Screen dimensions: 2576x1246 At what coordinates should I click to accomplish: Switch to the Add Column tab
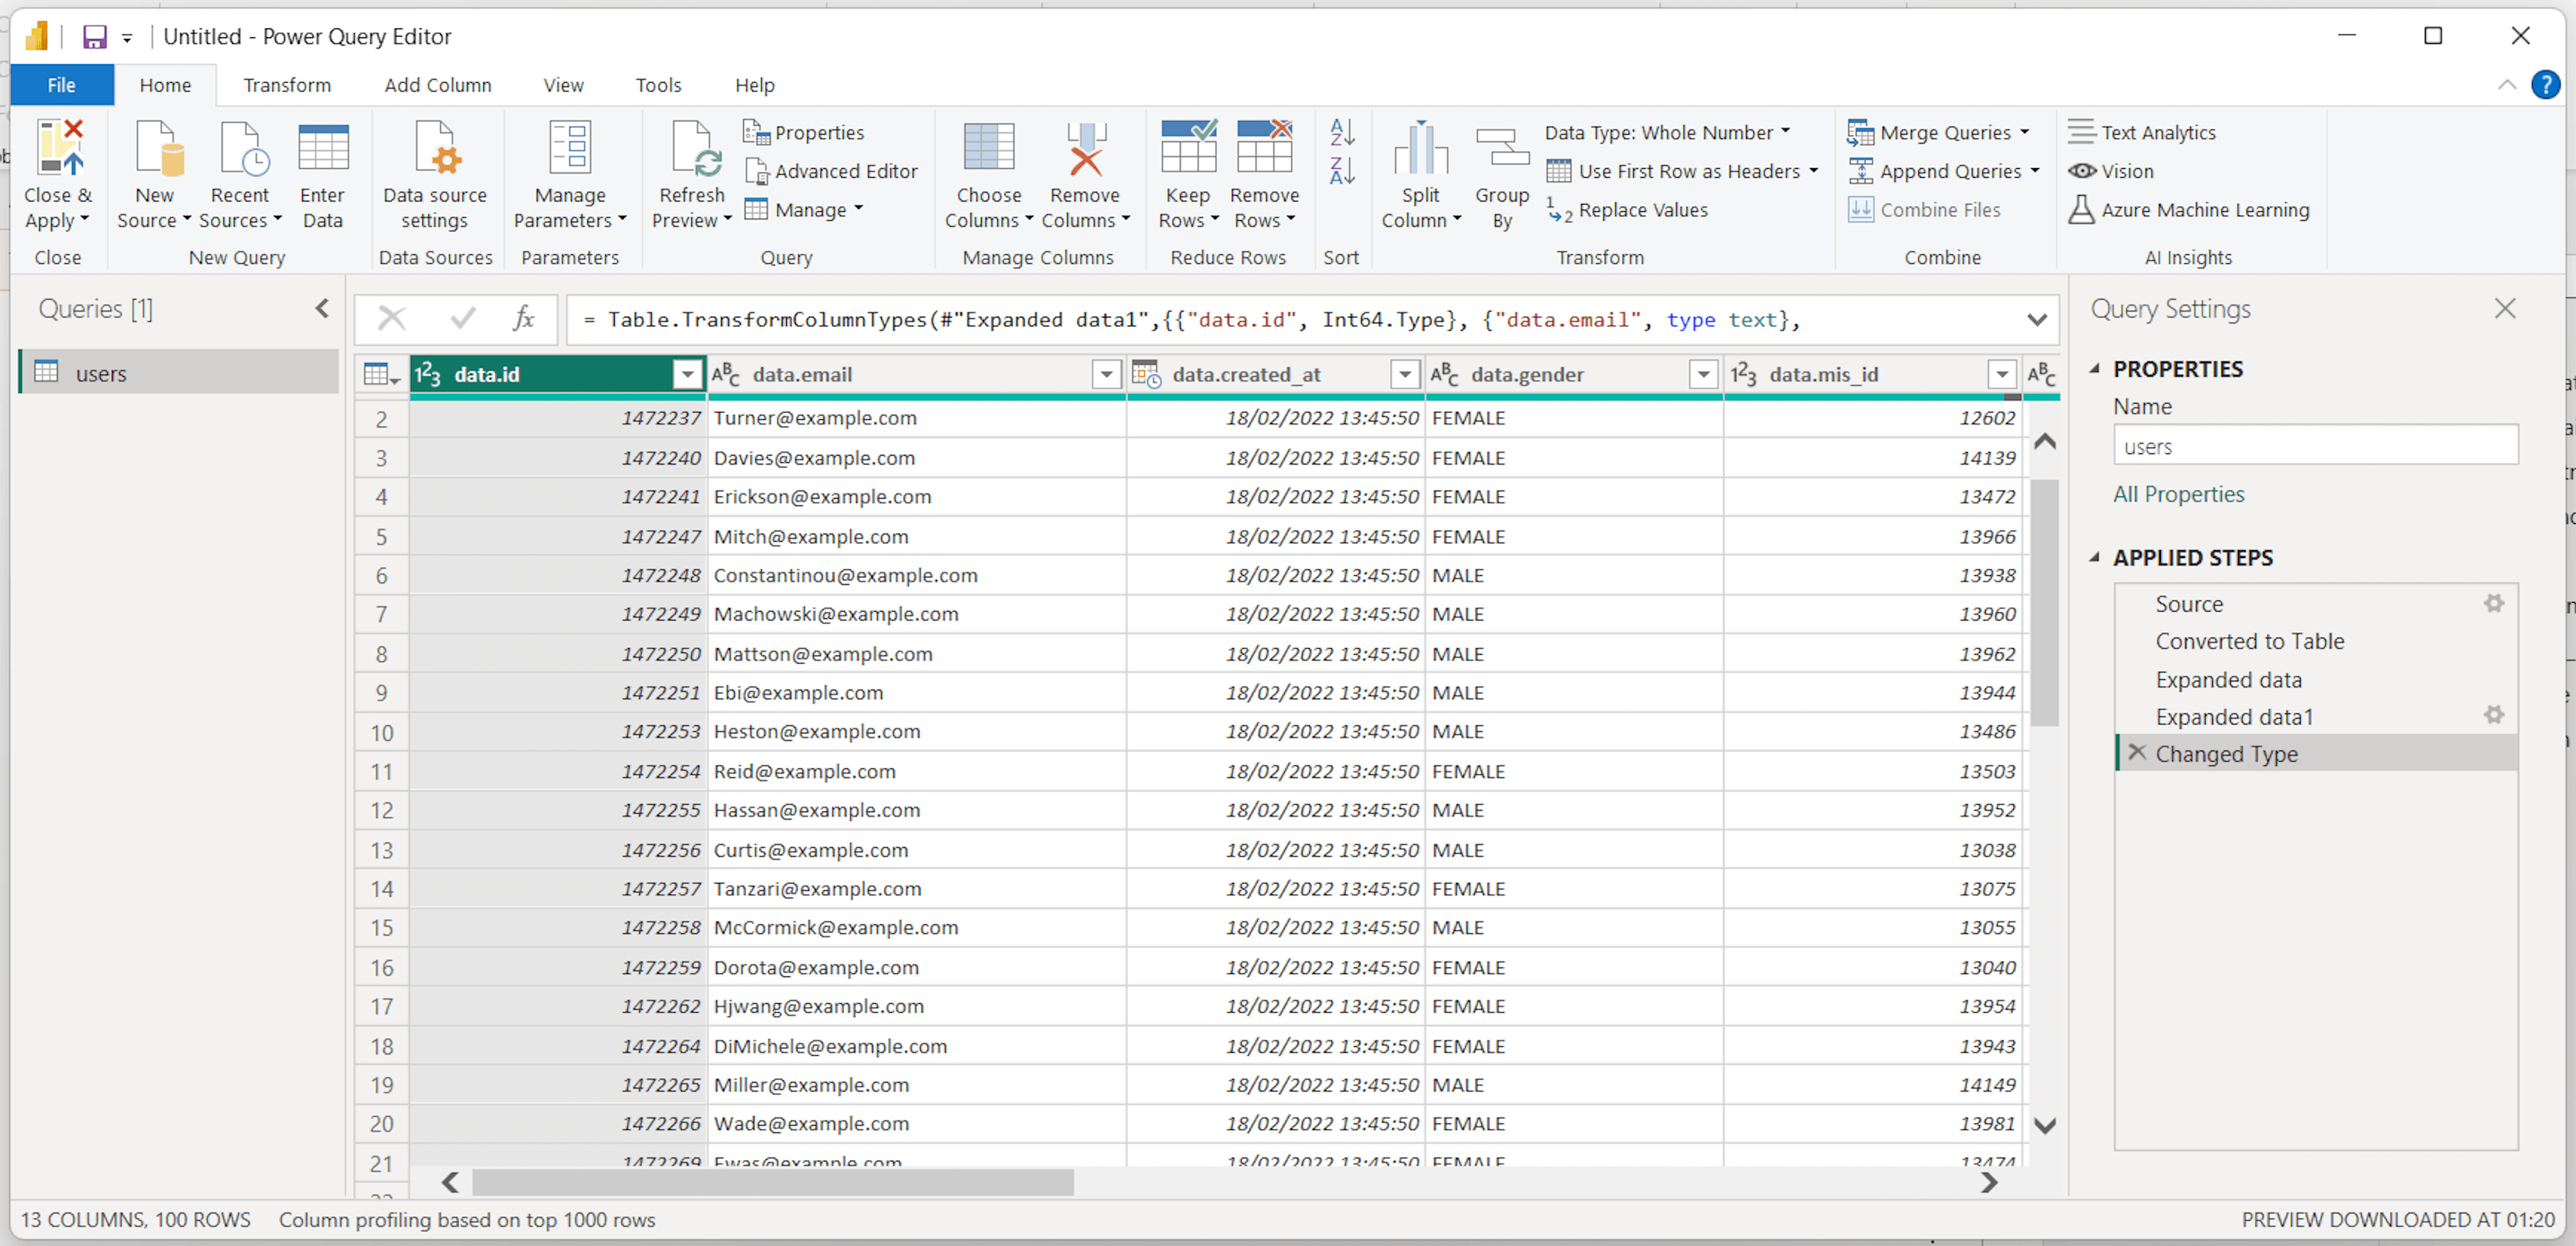point(438,85)
